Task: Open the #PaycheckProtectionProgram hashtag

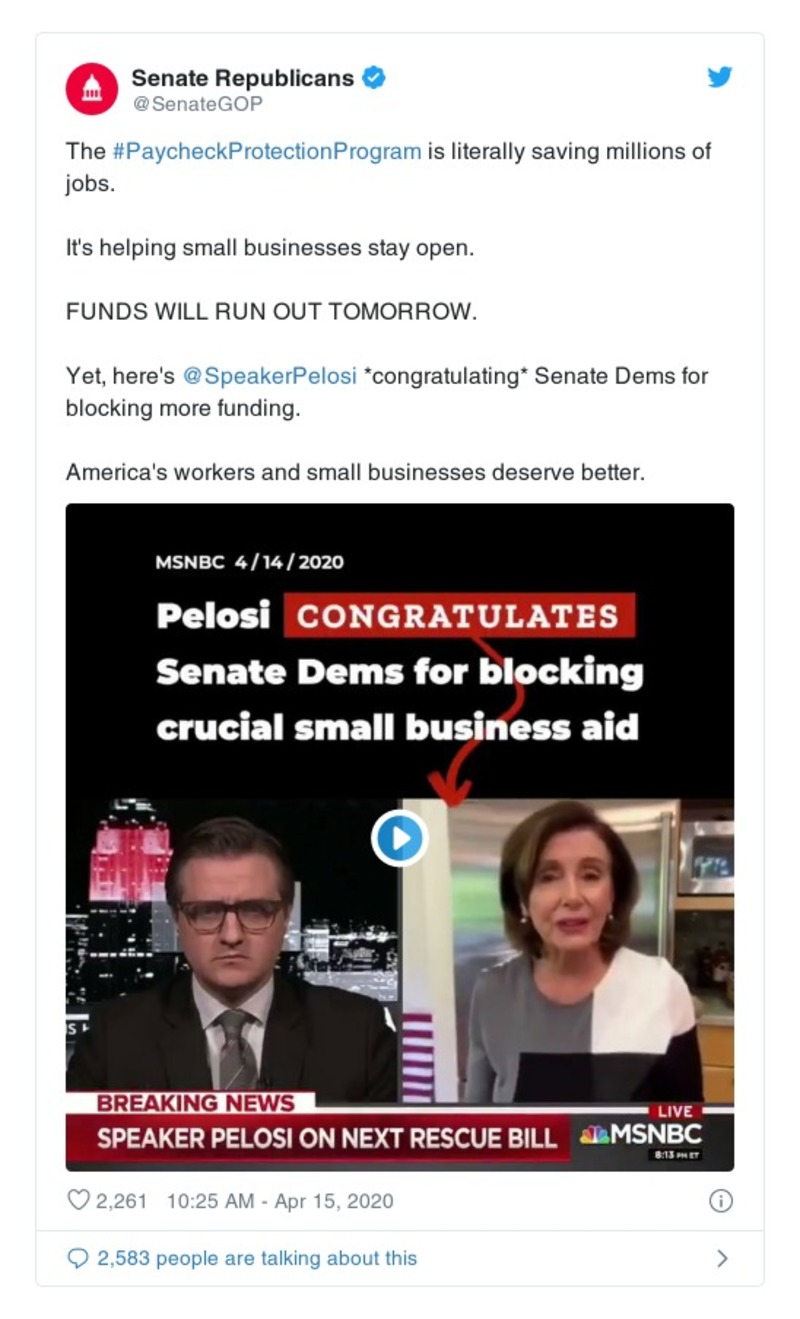Action: tap(266, 151)
